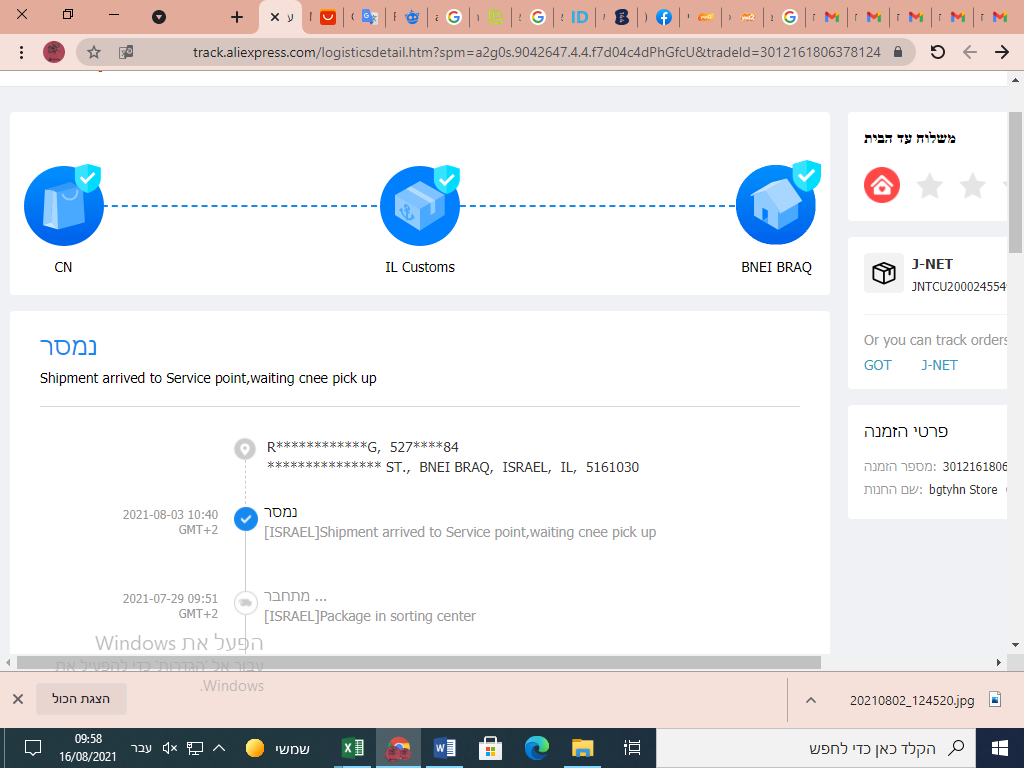Image resolution: width=1024 pixels, height=768 pixels.
Task: Open a new tab with the plus button
Action: click(237, 17)
